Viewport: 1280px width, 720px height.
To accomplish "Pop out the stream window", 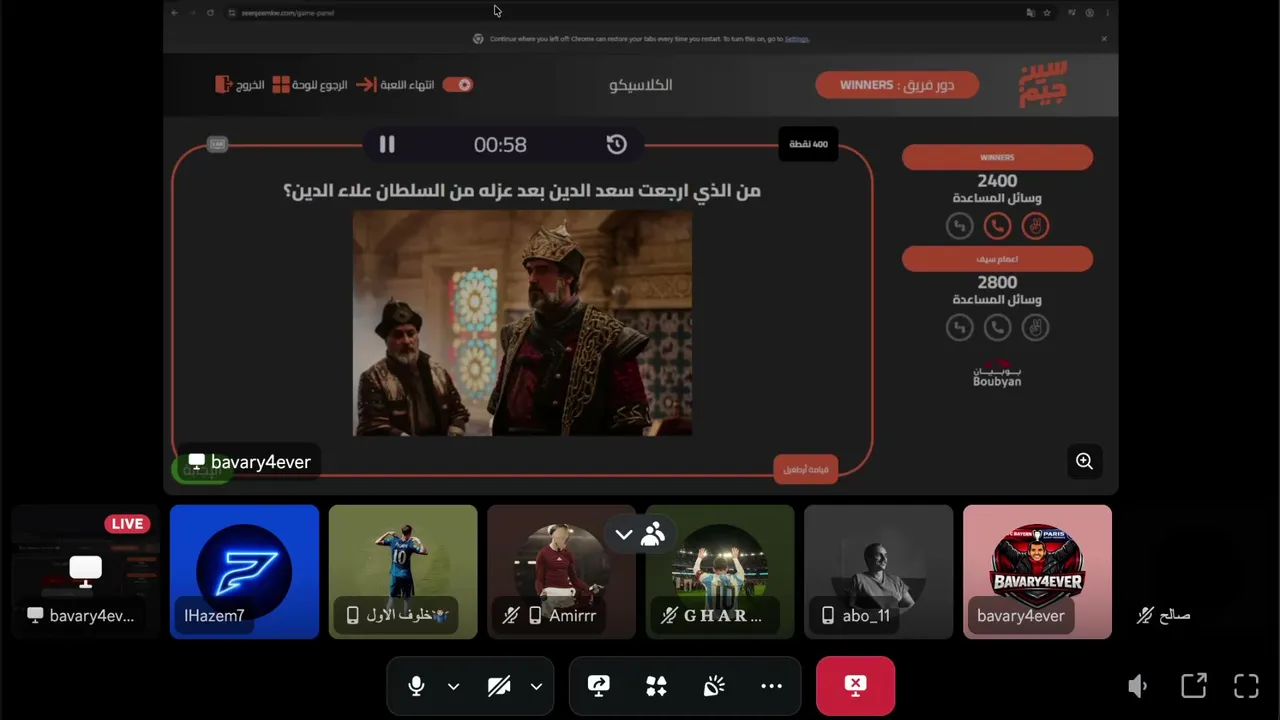I will (x=1194, y=686).
